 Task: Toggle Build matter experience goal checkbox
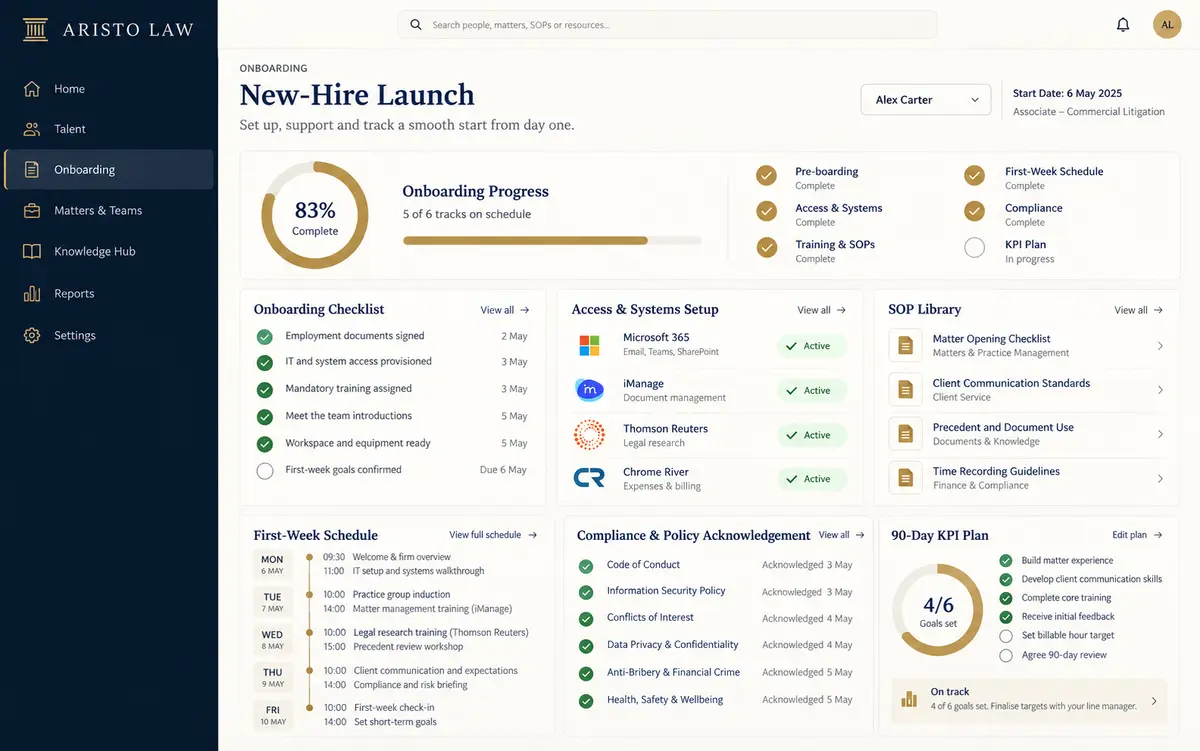1006,561
